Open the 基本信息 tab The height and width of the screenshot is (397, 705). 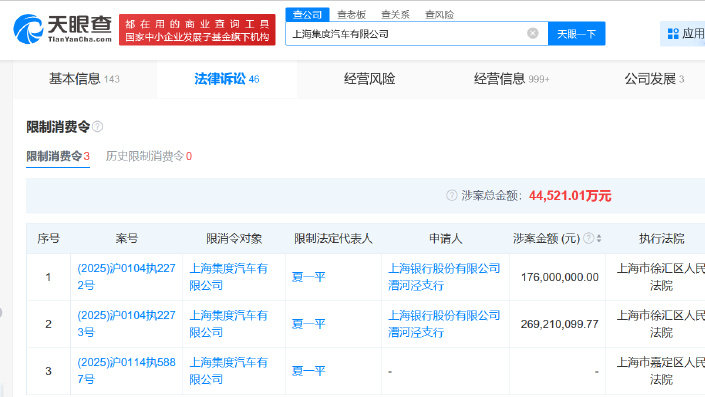(85, 79)
